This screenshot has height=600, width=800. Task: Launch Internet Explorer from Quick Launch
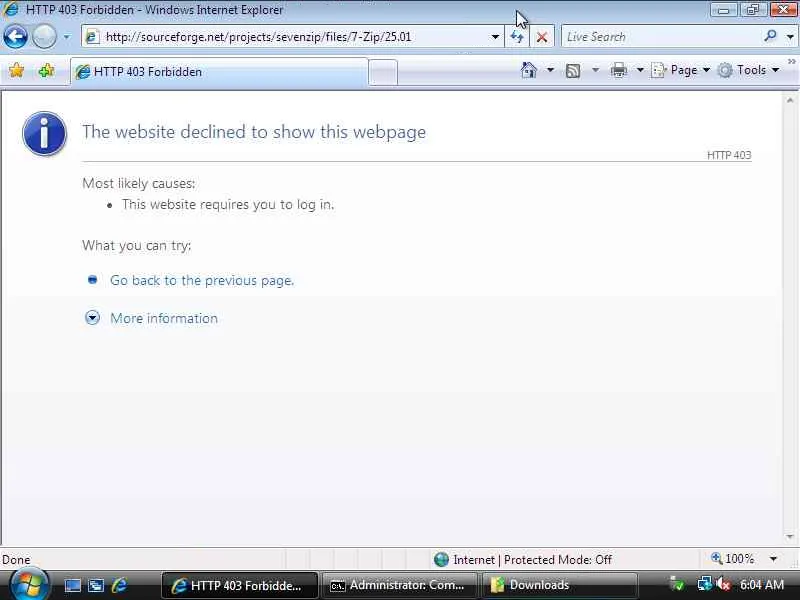pyautogui.click(x=119, y=585)
